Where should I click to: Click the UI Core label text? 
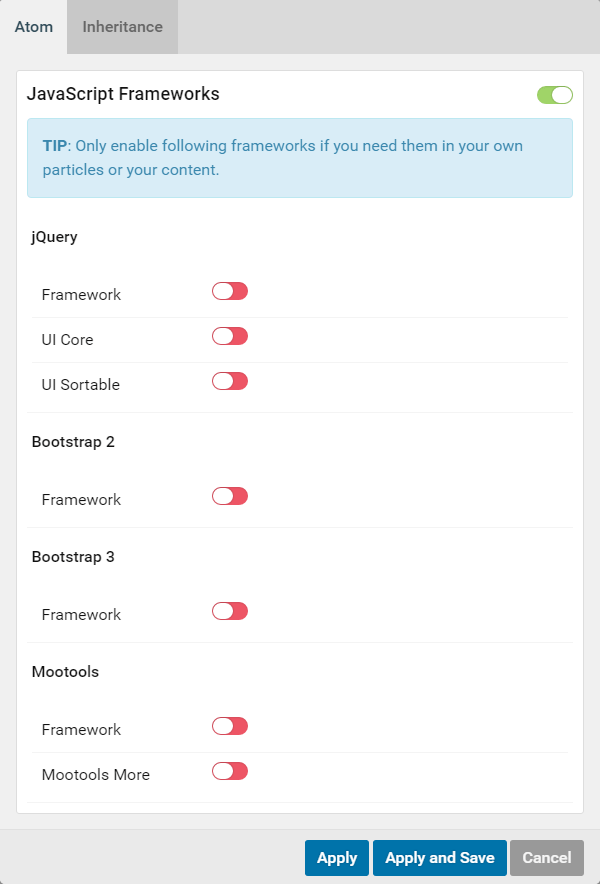pos(67,339)
